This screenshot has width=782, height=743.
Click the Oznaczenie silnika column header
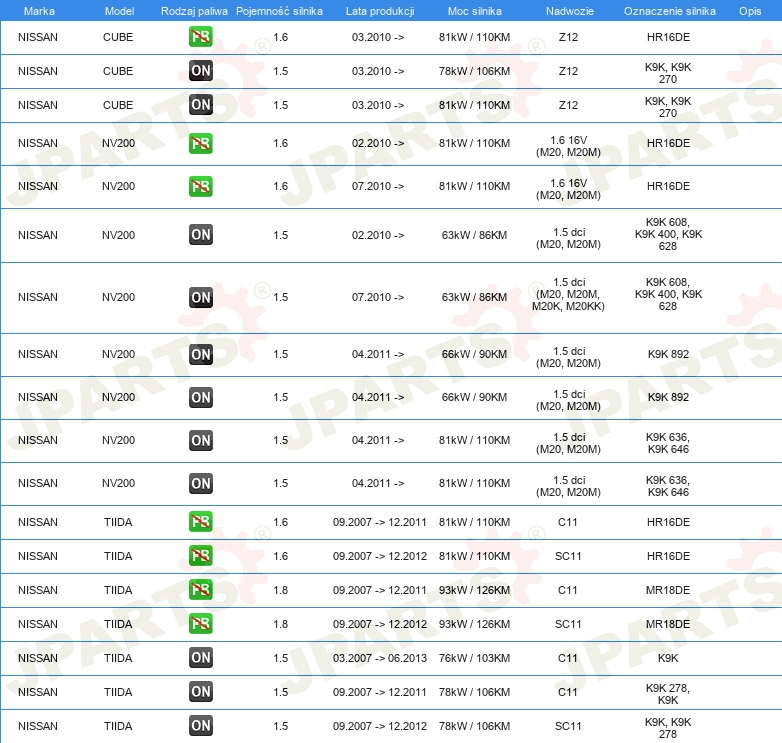(669, 11)
